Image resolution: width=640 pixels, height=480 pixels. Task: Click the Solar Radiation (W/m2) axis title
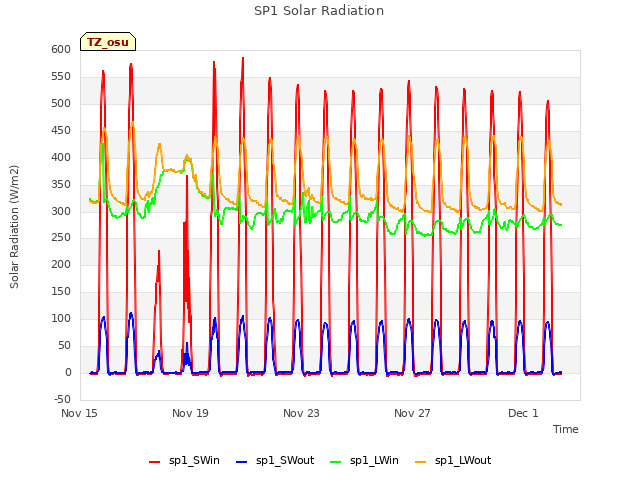click(14, 227)
